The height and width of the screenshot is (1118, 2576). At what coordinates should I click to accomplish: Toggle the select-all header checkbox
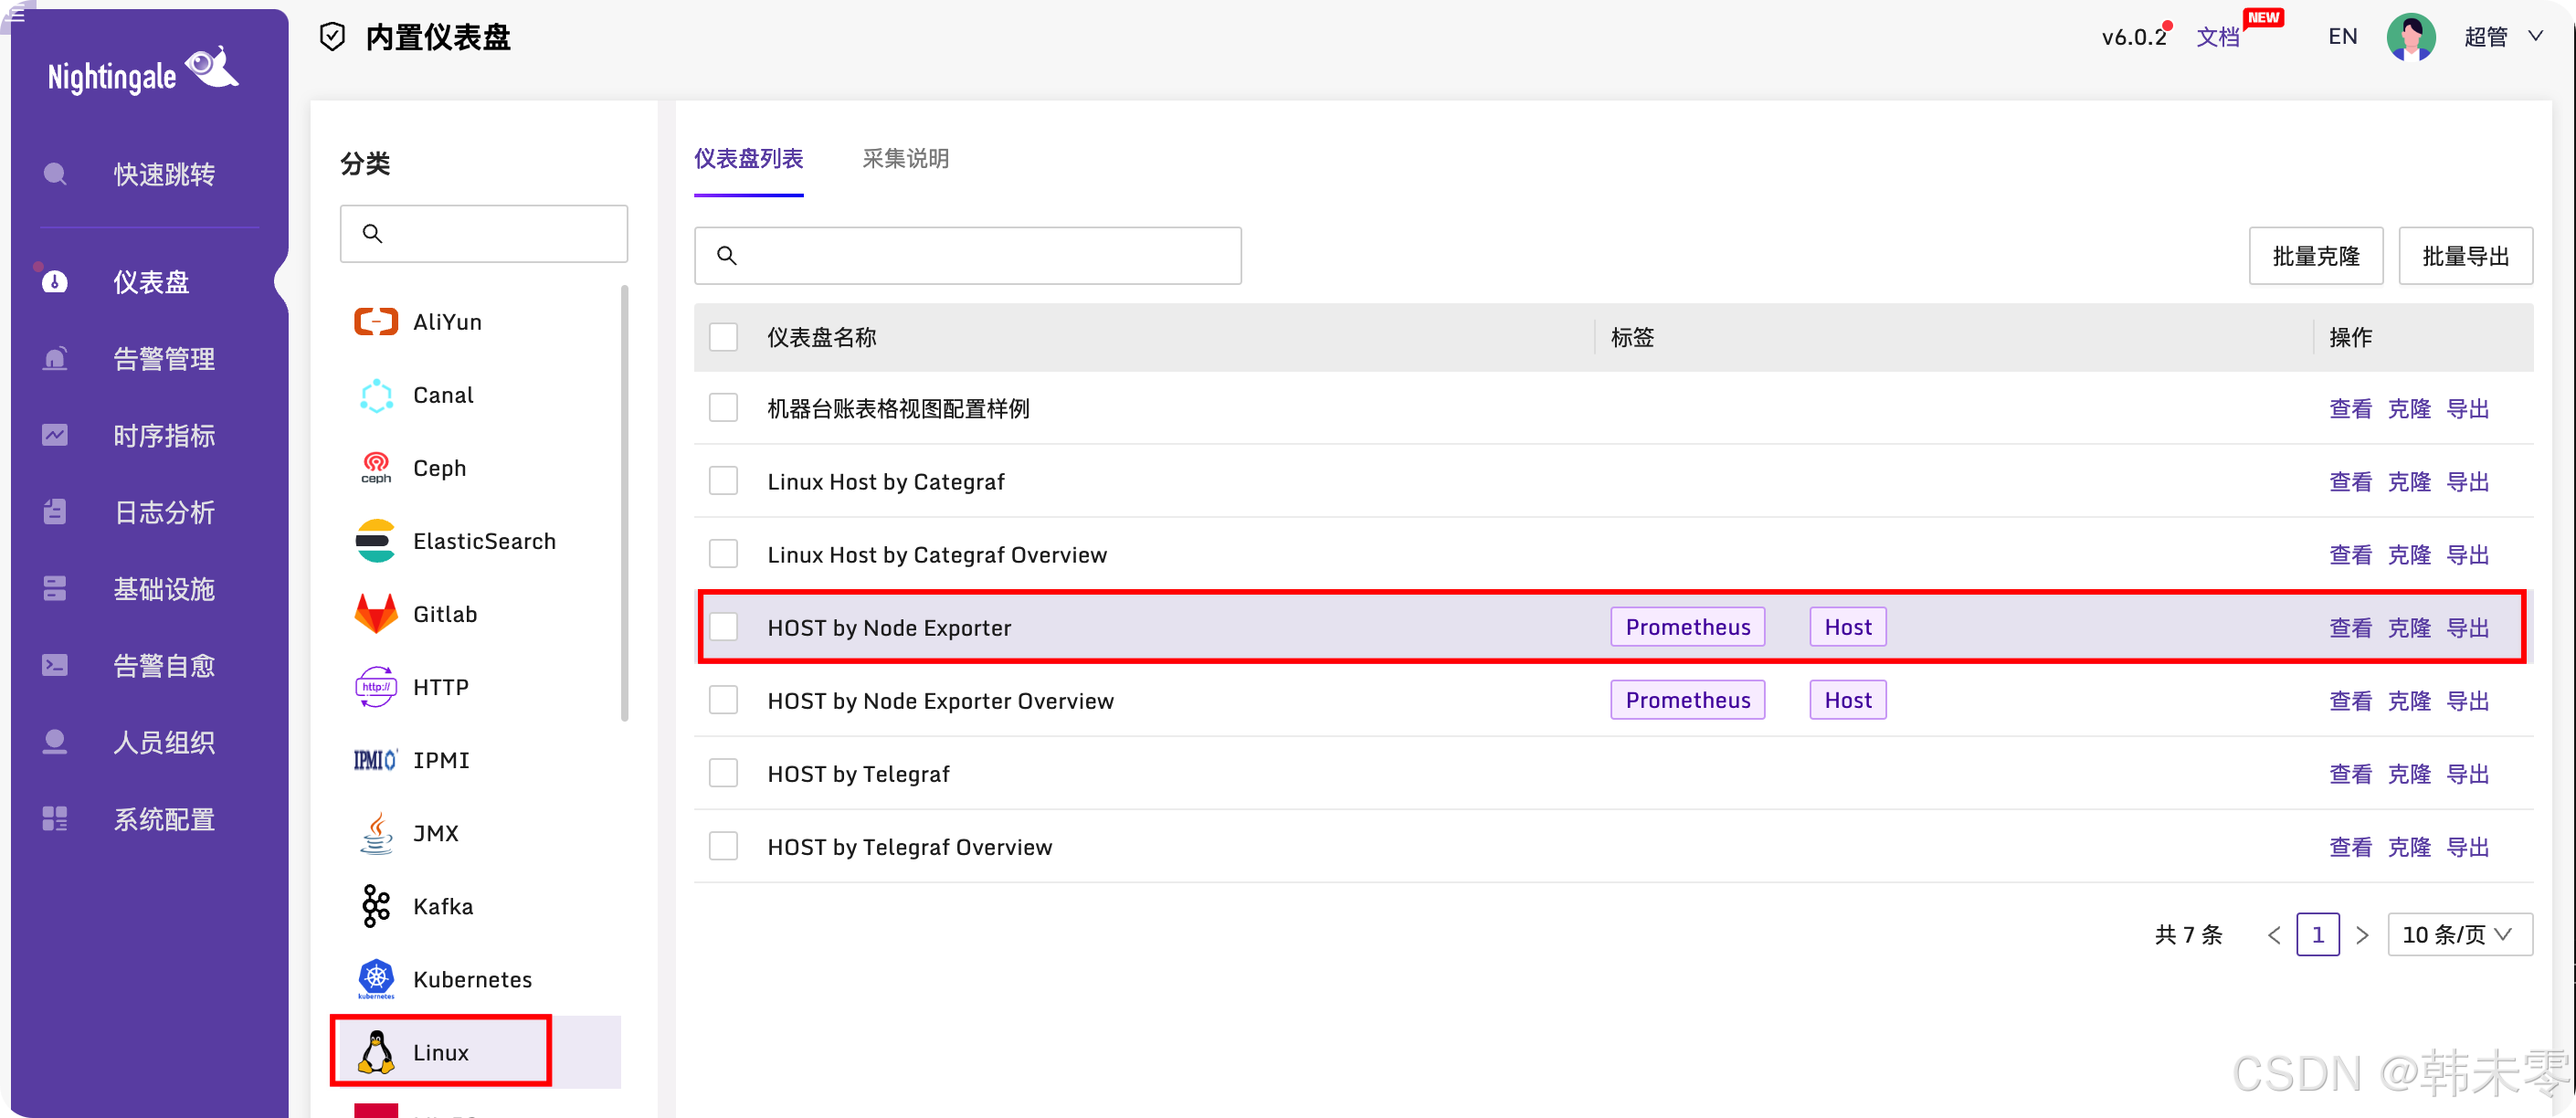[x=723, y=337]
